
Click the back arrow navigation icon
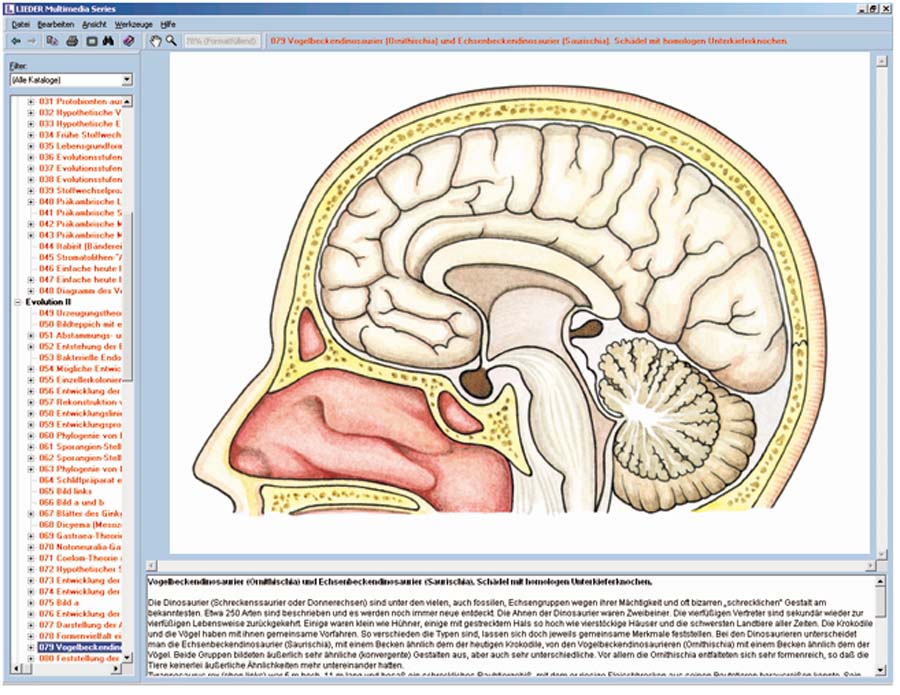coord(15,41)
